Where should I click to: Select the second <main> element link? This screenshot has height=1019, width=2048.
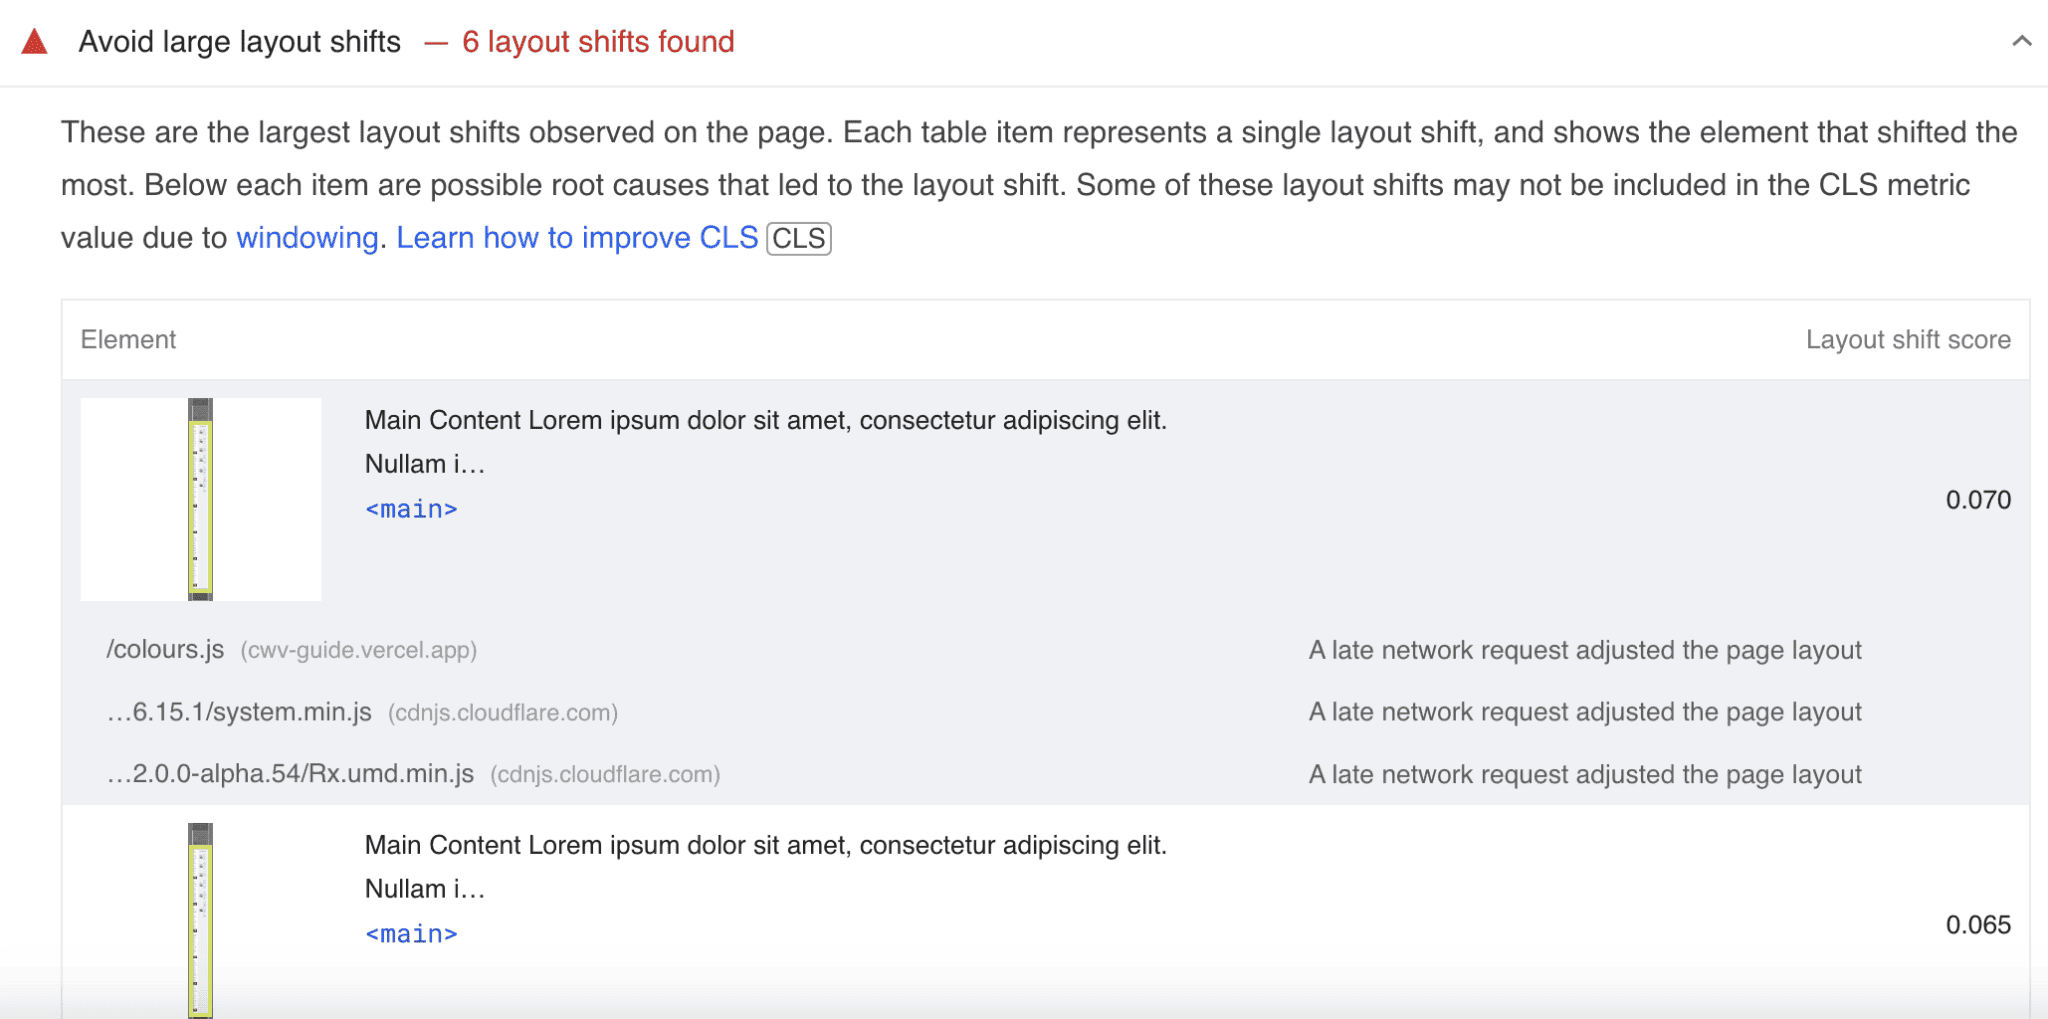[410, 933]
